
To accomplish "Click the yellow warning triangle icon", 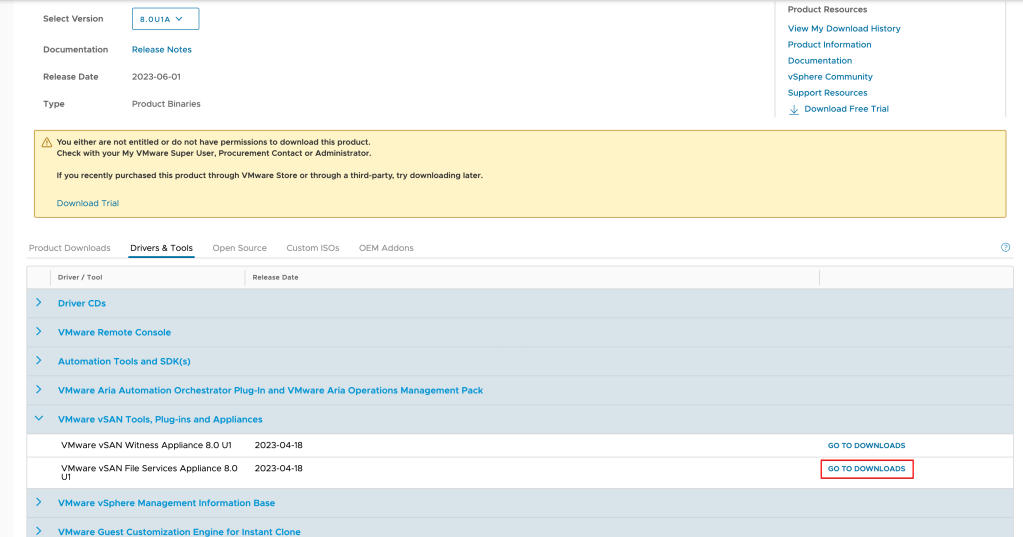I will click(47, 143).
